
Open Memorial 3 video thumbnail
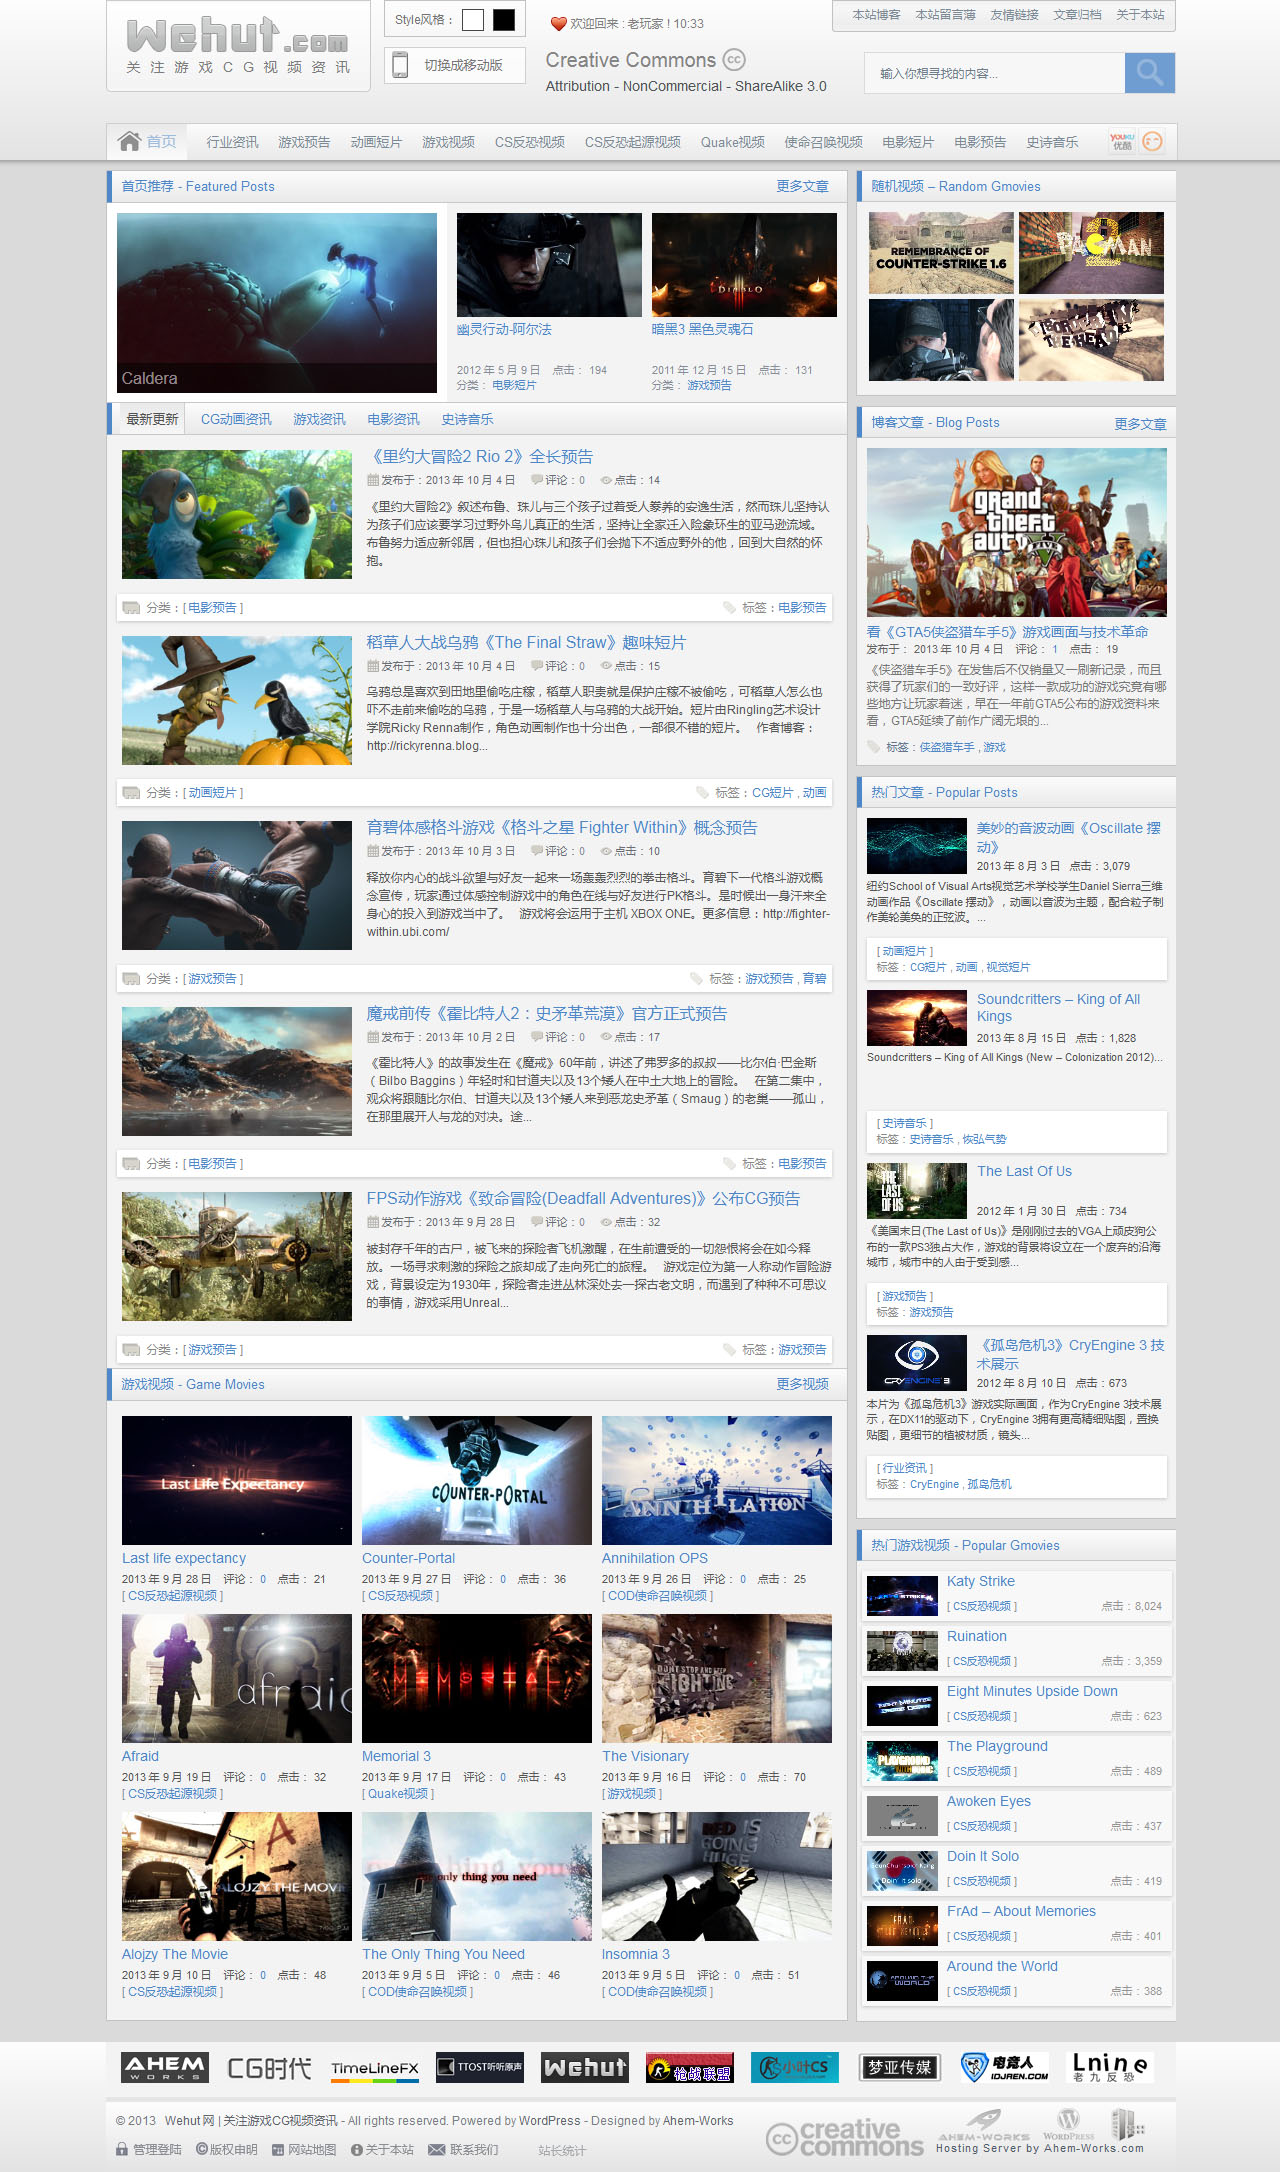pos(477,1678)
